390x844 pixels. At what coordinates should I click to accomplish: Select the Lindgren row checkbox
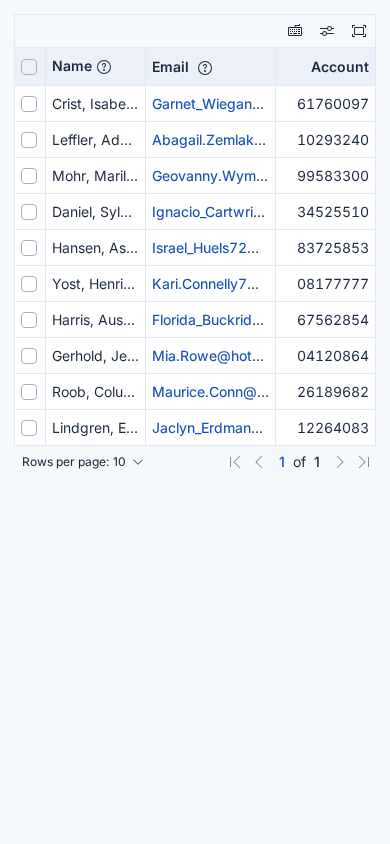(x=29, y=428)
